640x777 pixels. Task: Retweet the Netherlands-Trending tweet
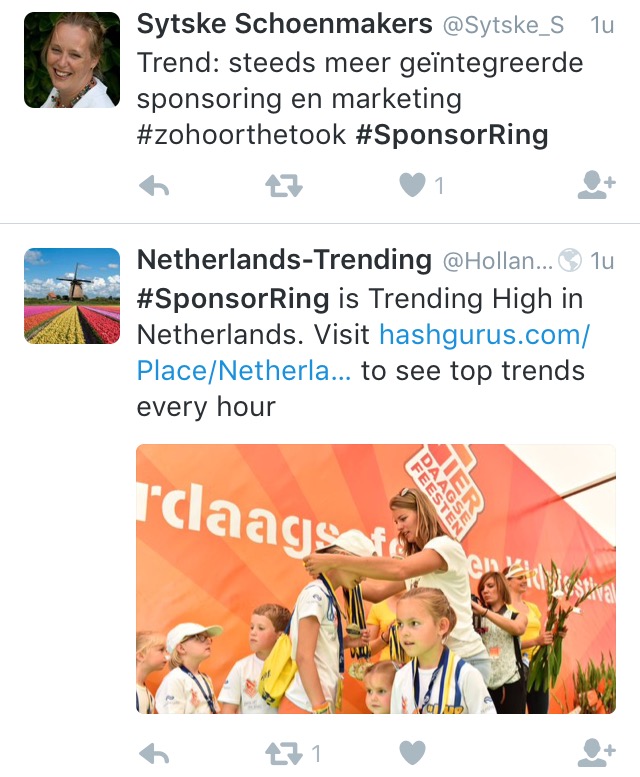(284, 752)
